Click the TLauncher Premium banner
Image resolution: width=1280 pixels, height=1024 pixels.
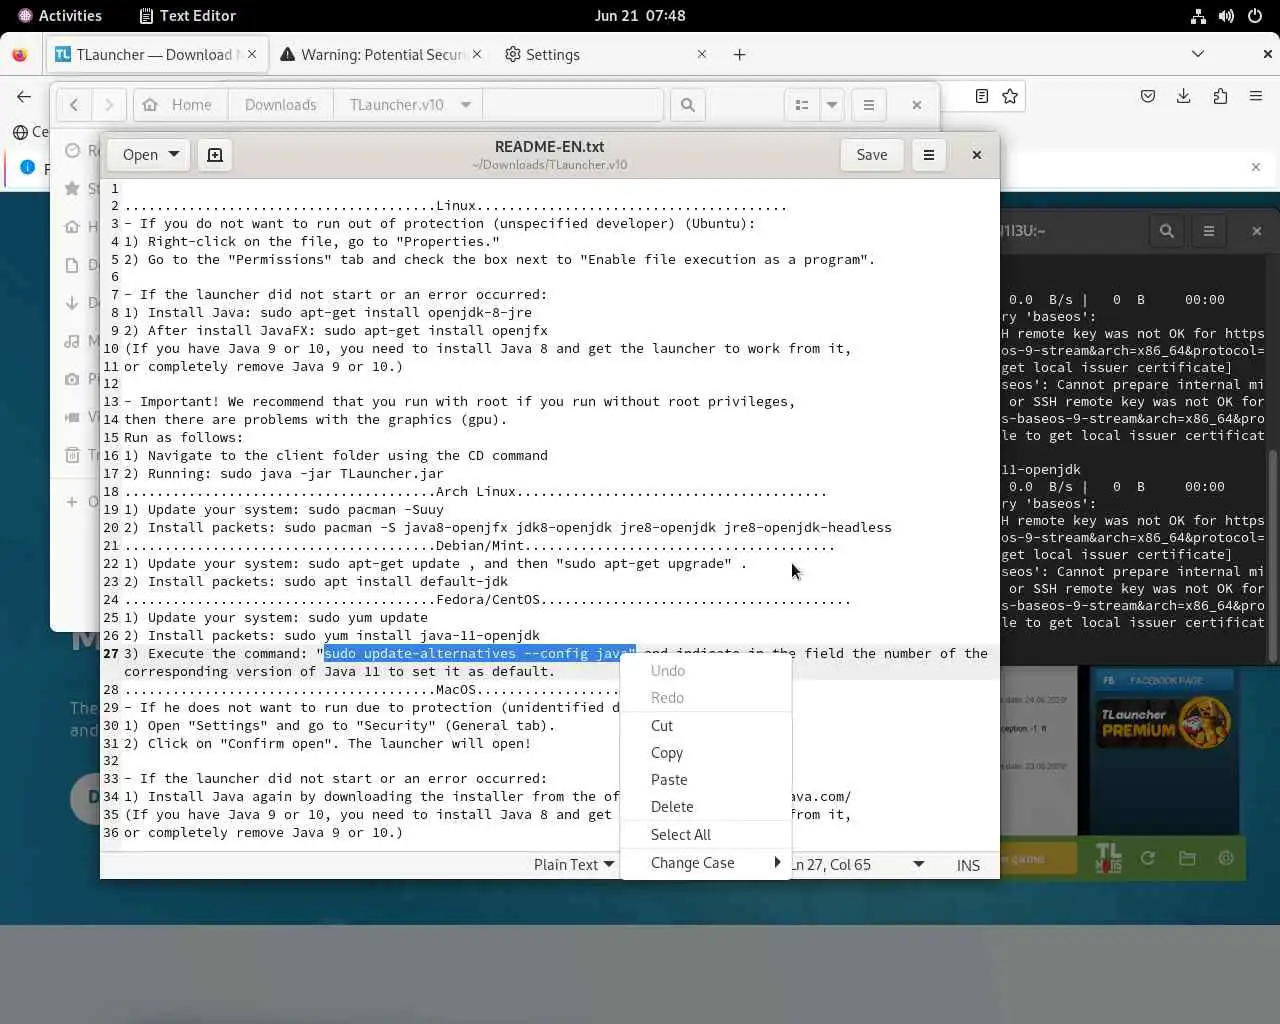pyautogui.click(x=1163, y=722)
